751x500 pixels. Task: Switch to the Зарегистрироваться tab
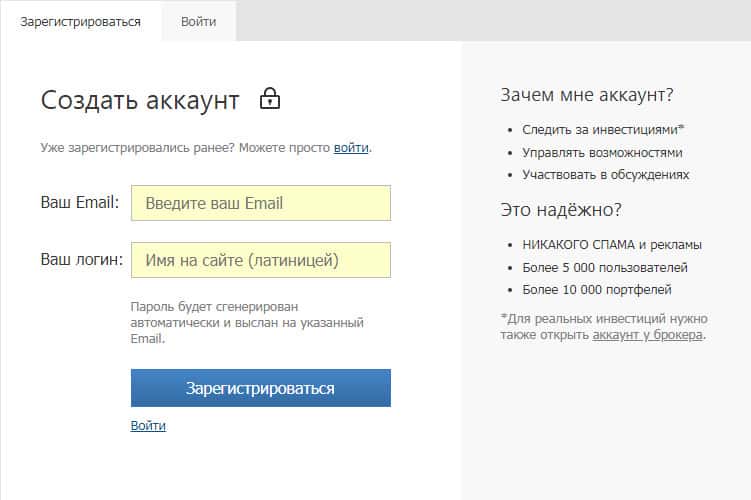[x=80, y=22]
